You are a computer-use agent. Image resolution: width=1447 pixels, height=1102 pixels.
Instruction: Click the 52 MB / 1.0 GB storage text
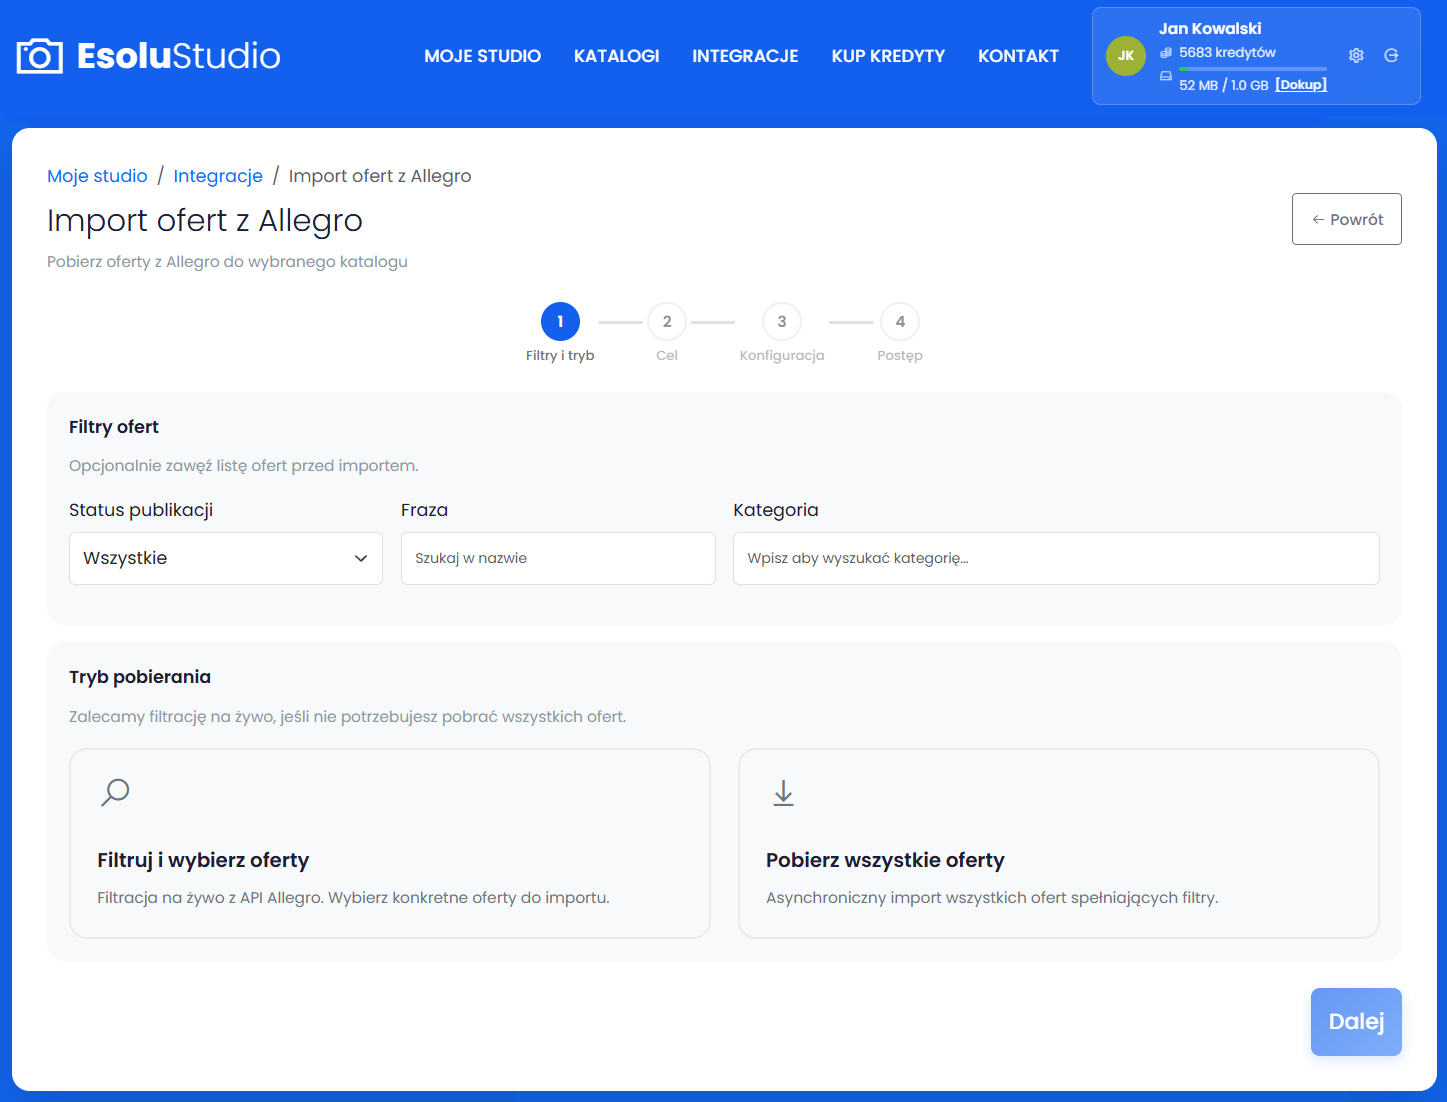tap(1223, 85)
